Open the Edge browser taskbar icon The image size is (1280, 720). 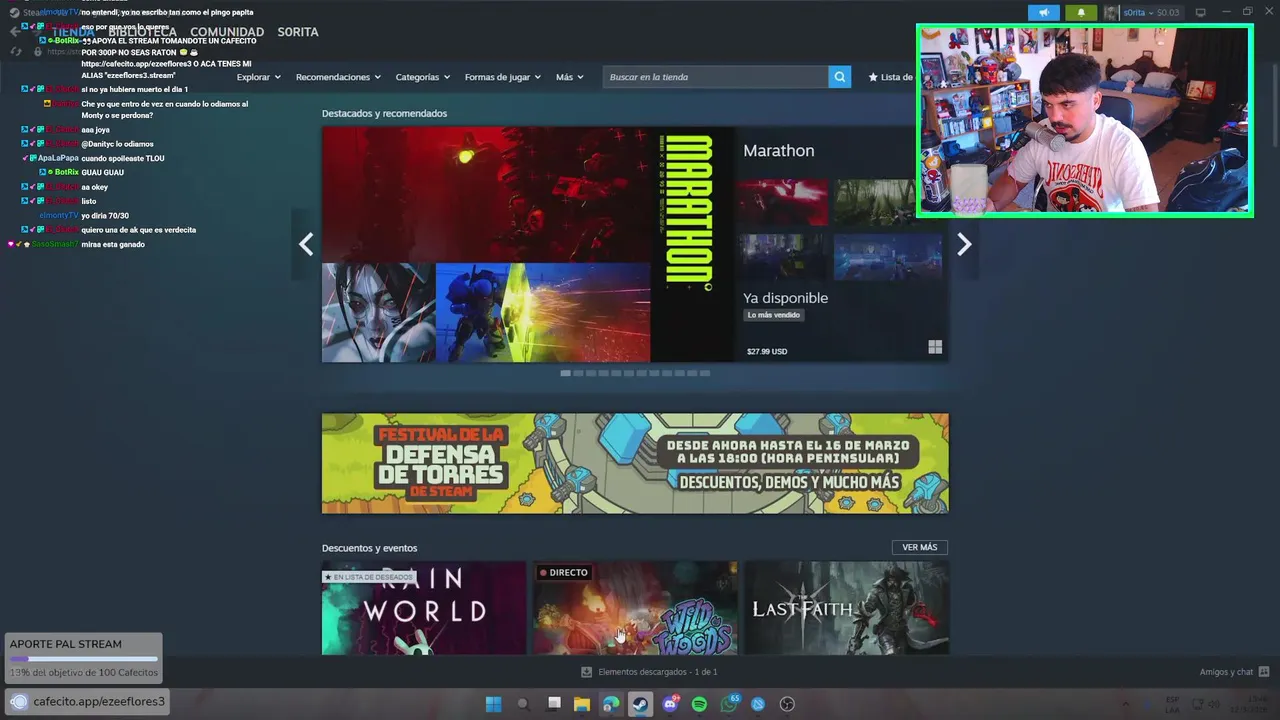[611, 704]
